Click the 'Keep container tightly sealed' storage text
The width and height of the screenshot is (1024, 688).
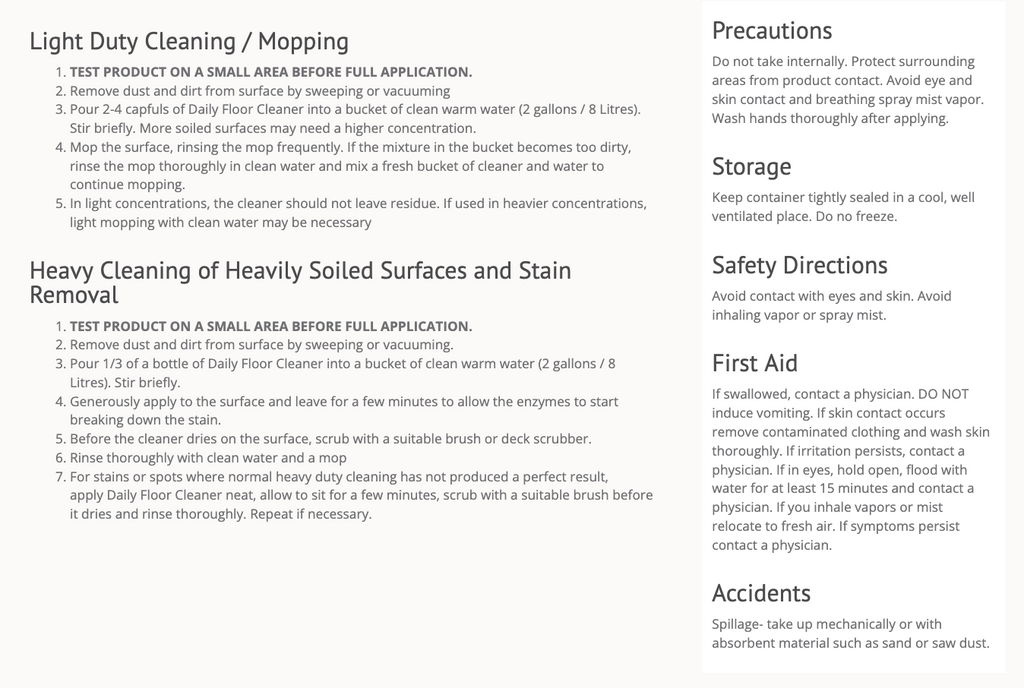tap(843, 206)
